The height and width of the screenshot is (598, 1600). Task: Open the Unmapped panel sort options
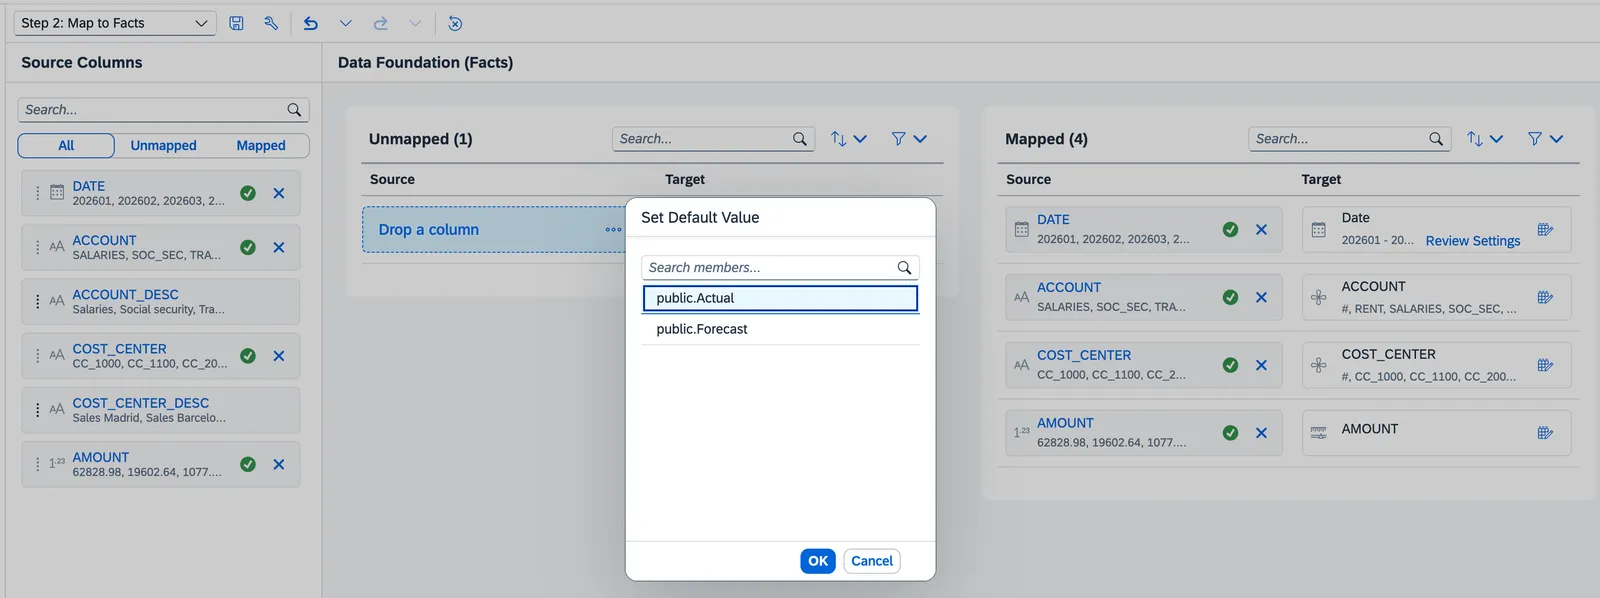(x=848, y=139)
